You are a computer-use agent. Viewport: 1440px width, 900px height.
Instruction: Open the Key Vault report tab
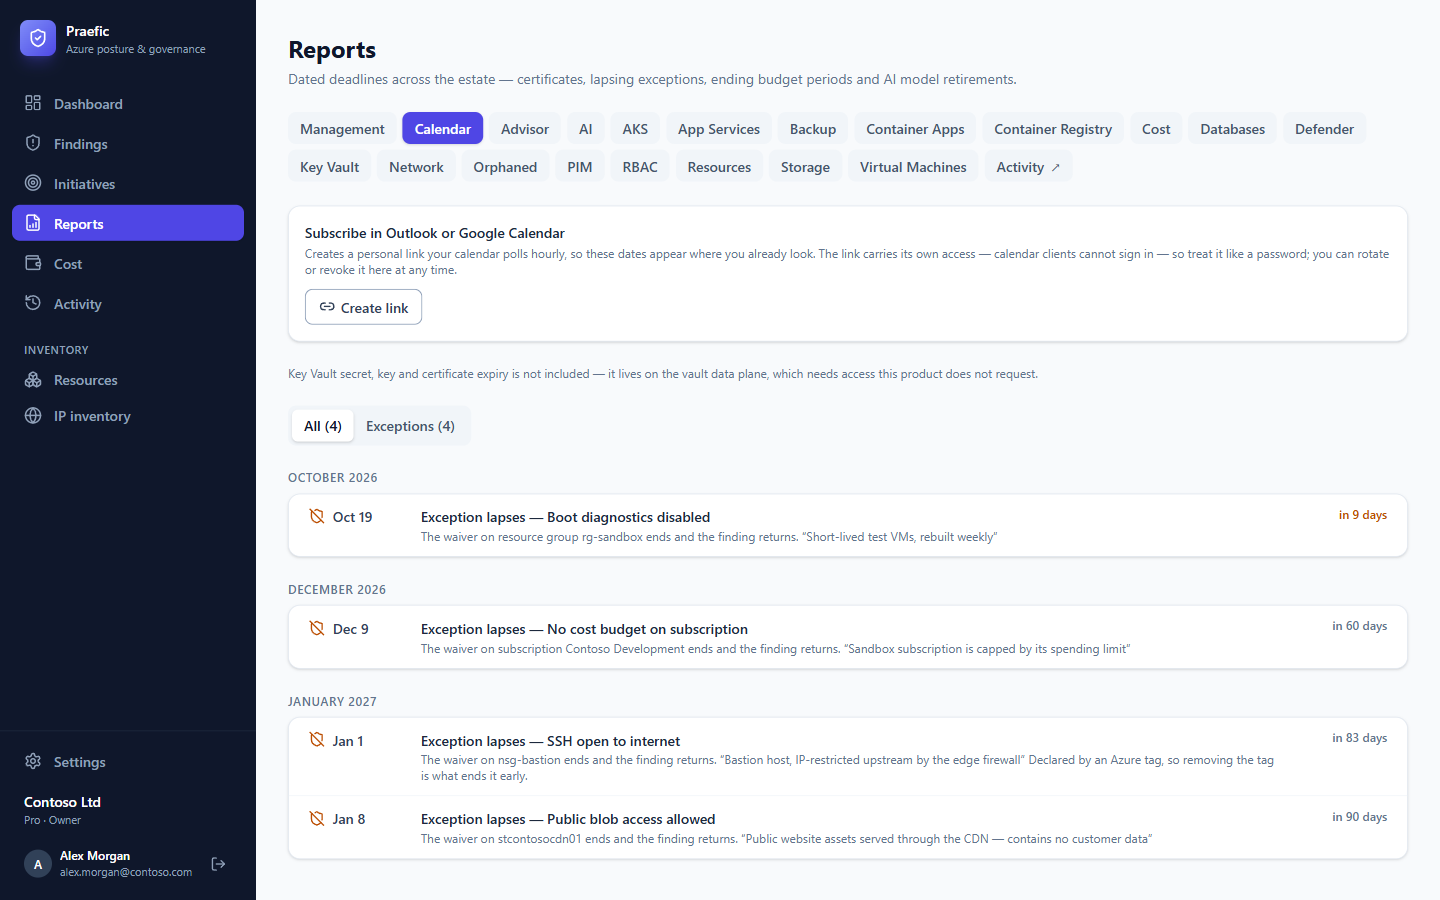pos(330,167)
